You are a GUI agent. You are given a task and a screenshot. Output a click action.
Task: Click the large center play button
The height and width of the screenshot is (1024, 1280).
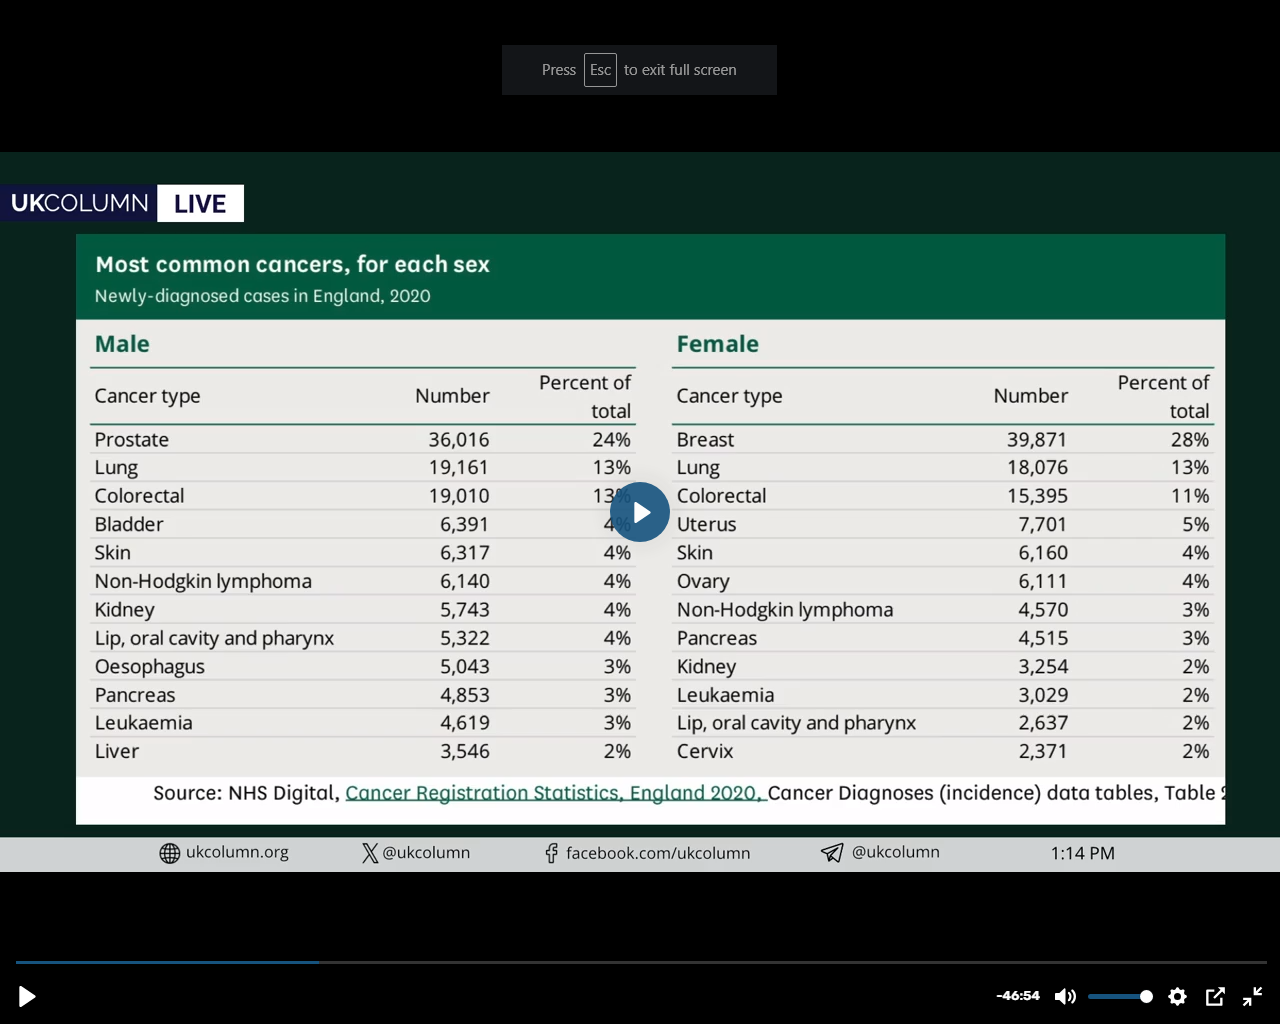[x=640, y=512]
